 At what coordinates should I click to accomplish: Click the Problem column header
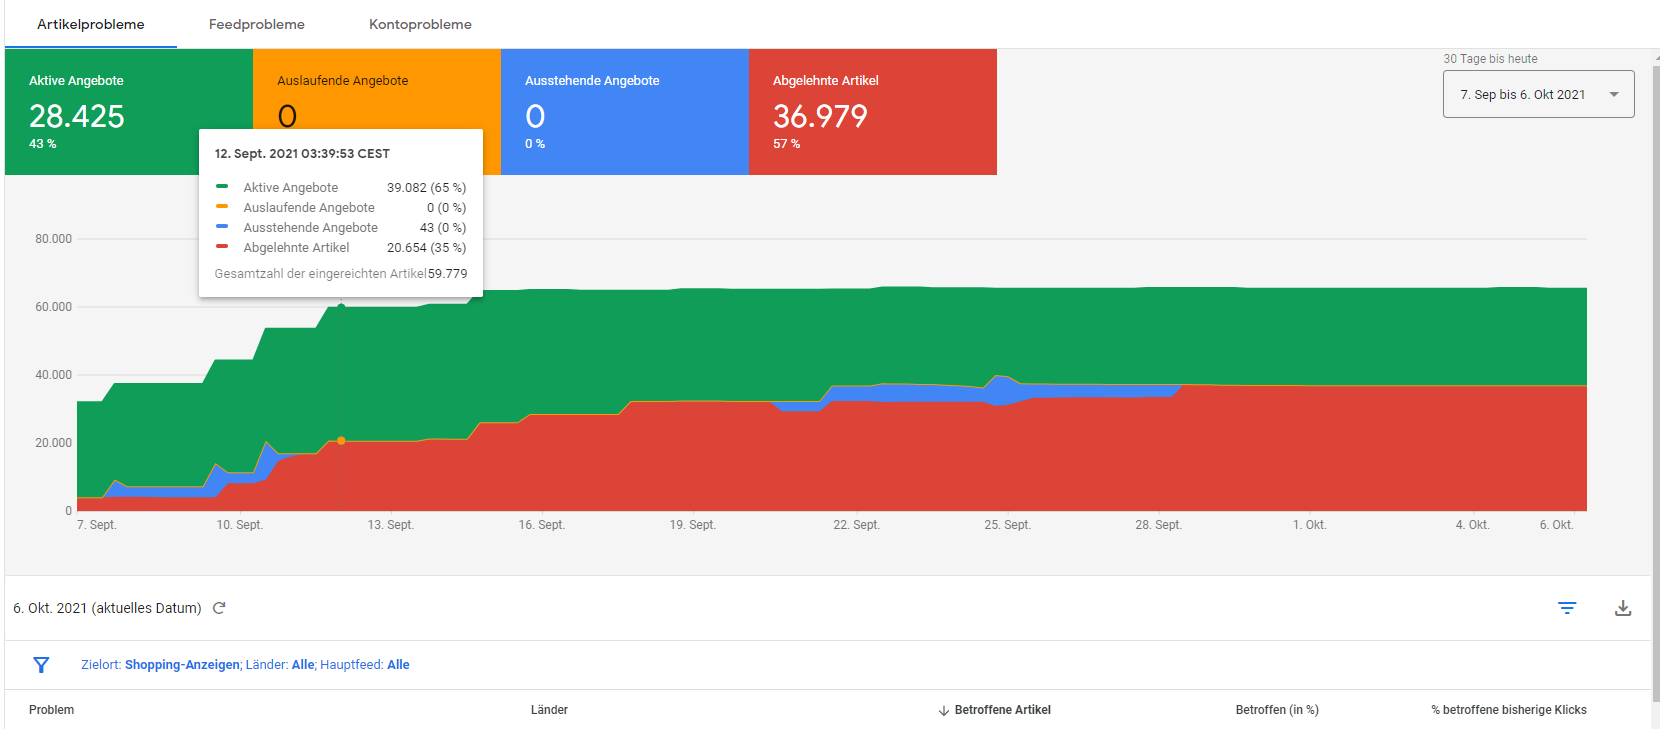click(52, 710)
